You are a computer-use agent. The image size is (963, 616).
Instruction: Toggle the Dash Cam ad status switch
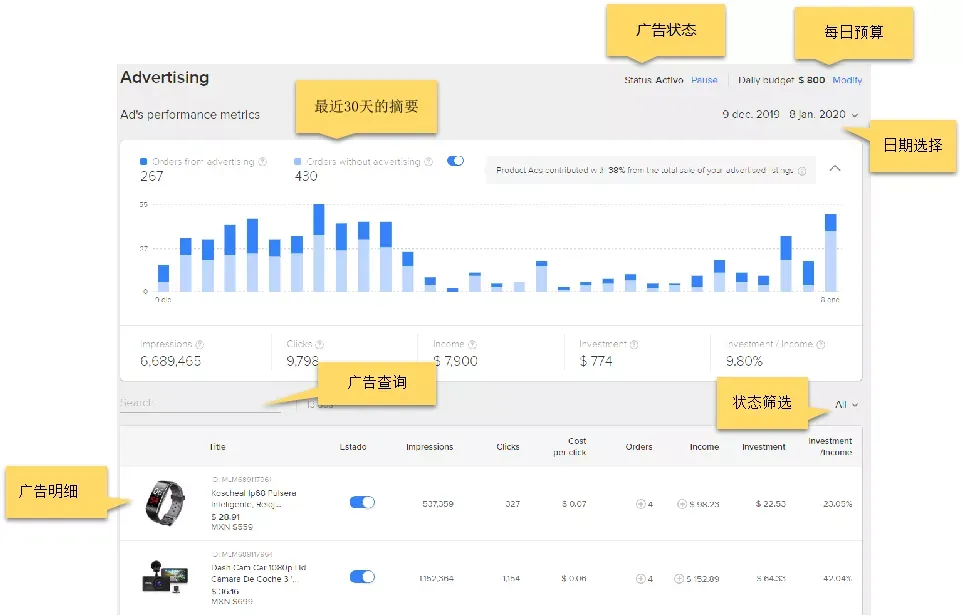tap(362, 577)
